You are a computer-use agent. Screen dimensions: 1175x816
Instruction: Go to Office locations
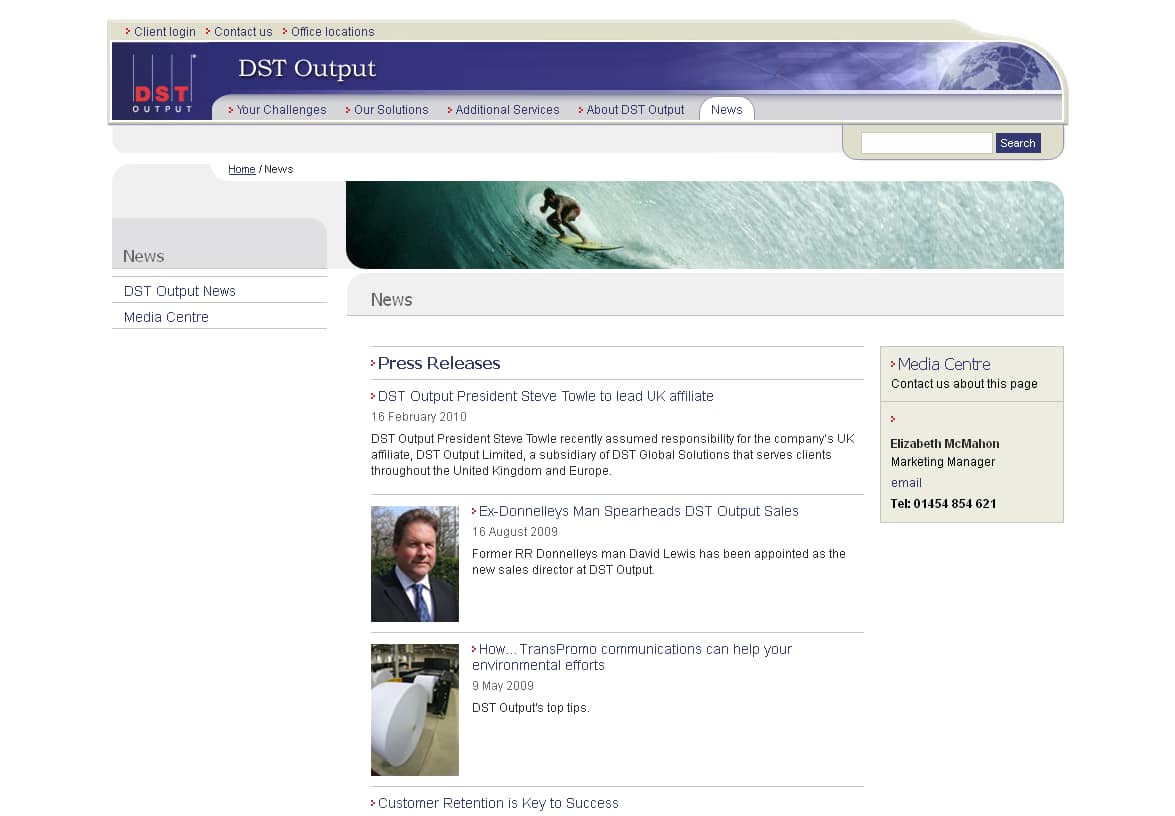332,32
